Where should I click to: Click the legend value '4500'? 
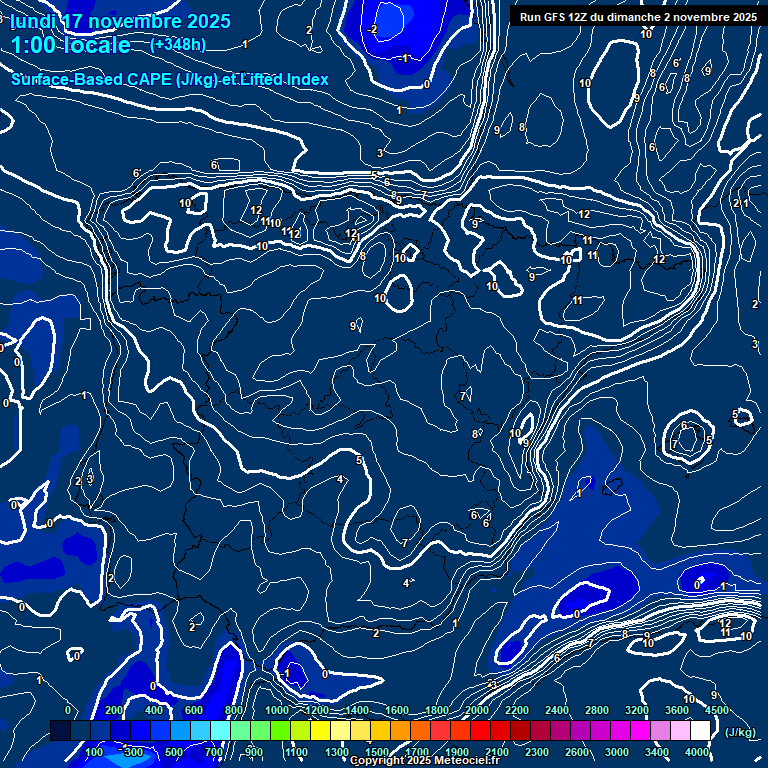tap(717, 710)
